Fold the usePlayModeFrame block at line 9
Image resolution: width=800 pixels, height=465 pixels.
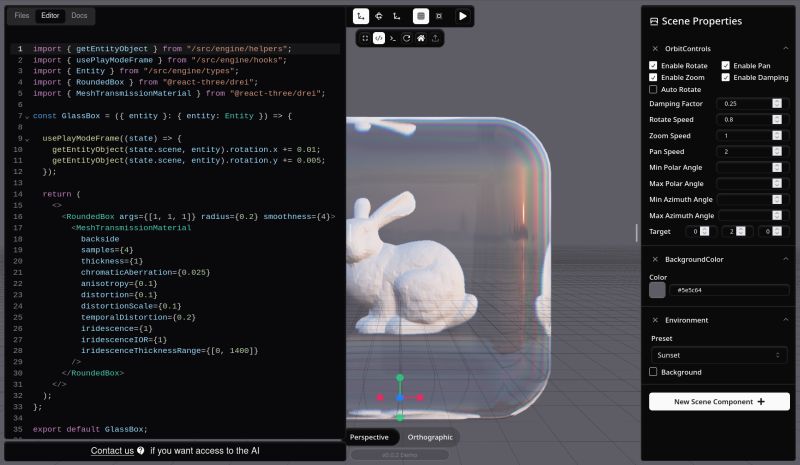point(27,139)
